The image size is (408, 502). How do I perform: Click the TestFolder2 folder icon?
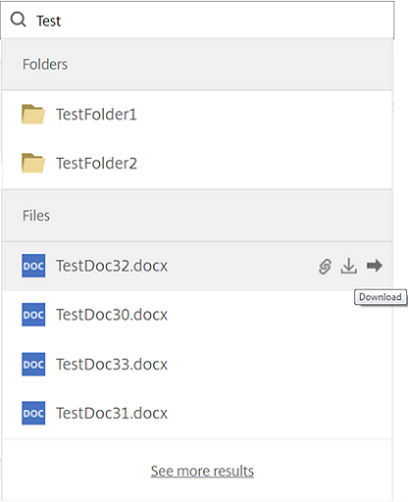pyautogui.click(x=33, y=163)
